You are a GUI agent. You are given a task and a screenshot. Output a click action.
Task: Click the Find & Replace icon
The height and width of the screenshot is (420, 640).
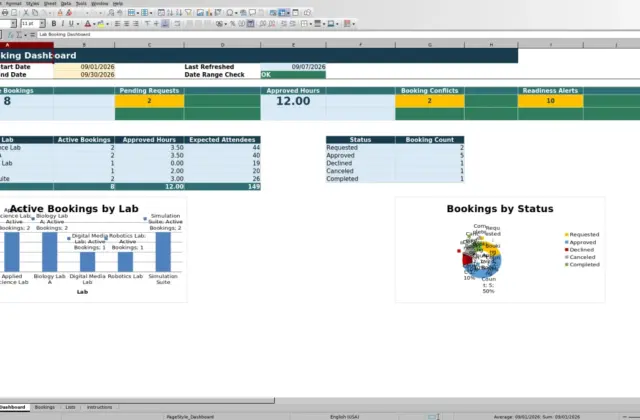point(111,13)
